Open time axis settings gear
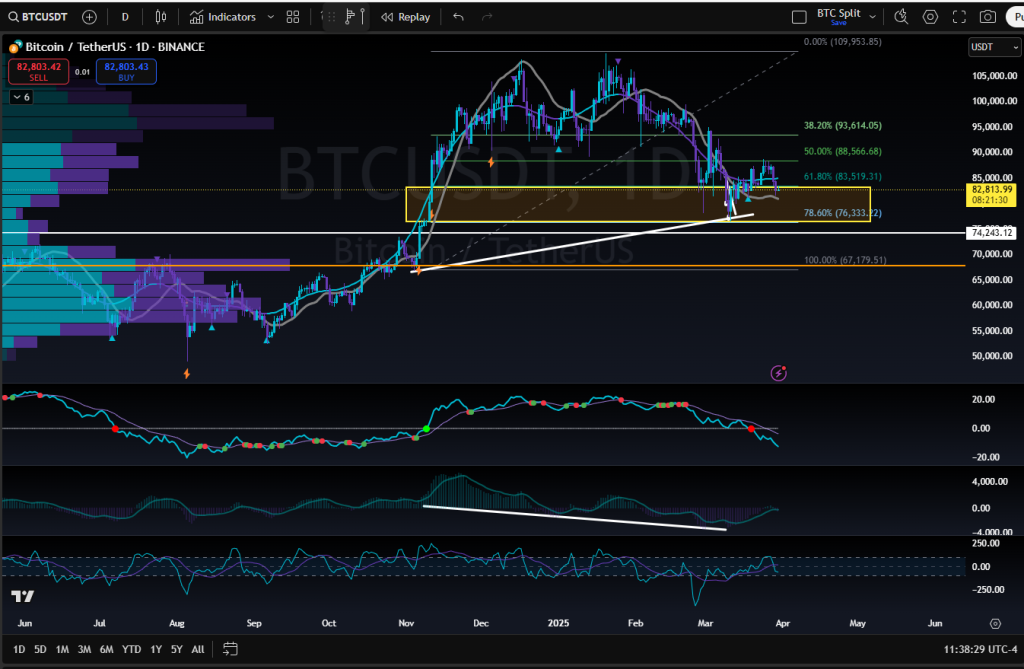The height and width of the screenshot is (669, 1024). tap(995, 623)
